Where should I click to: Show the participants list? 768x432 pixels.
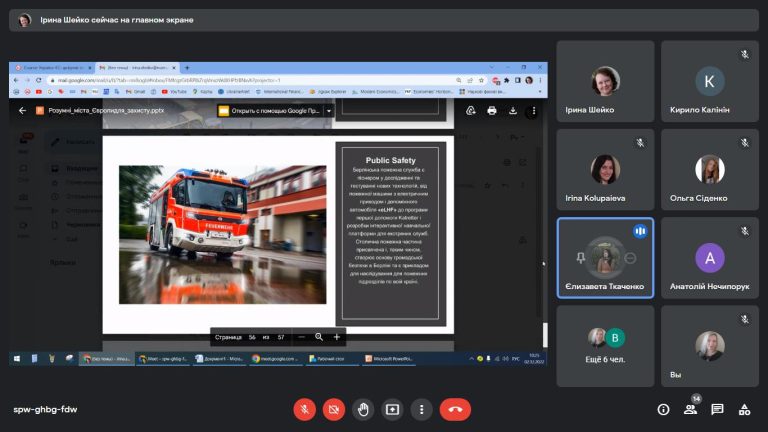[x=690, y=410]
